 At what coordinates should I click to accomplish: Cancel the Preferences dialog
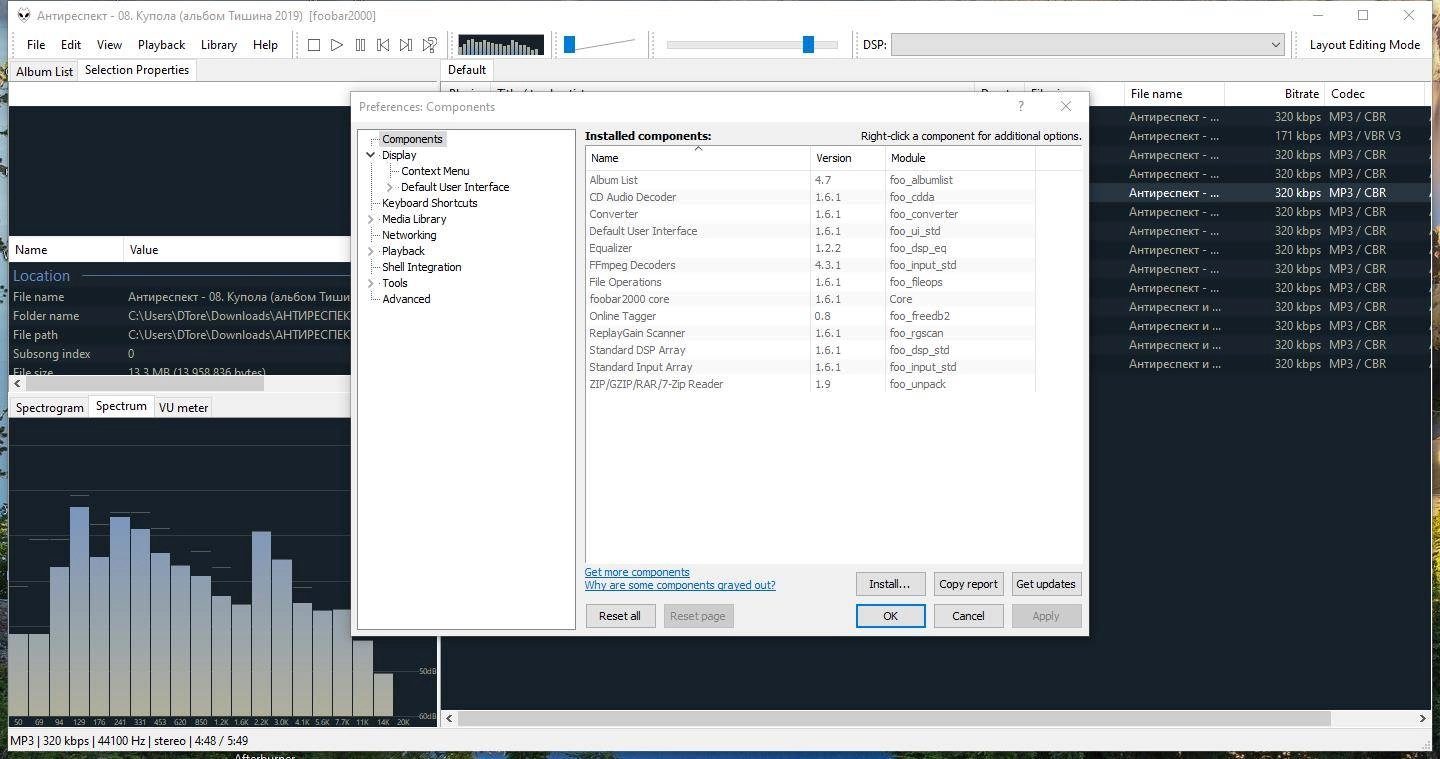coord(968,616)
